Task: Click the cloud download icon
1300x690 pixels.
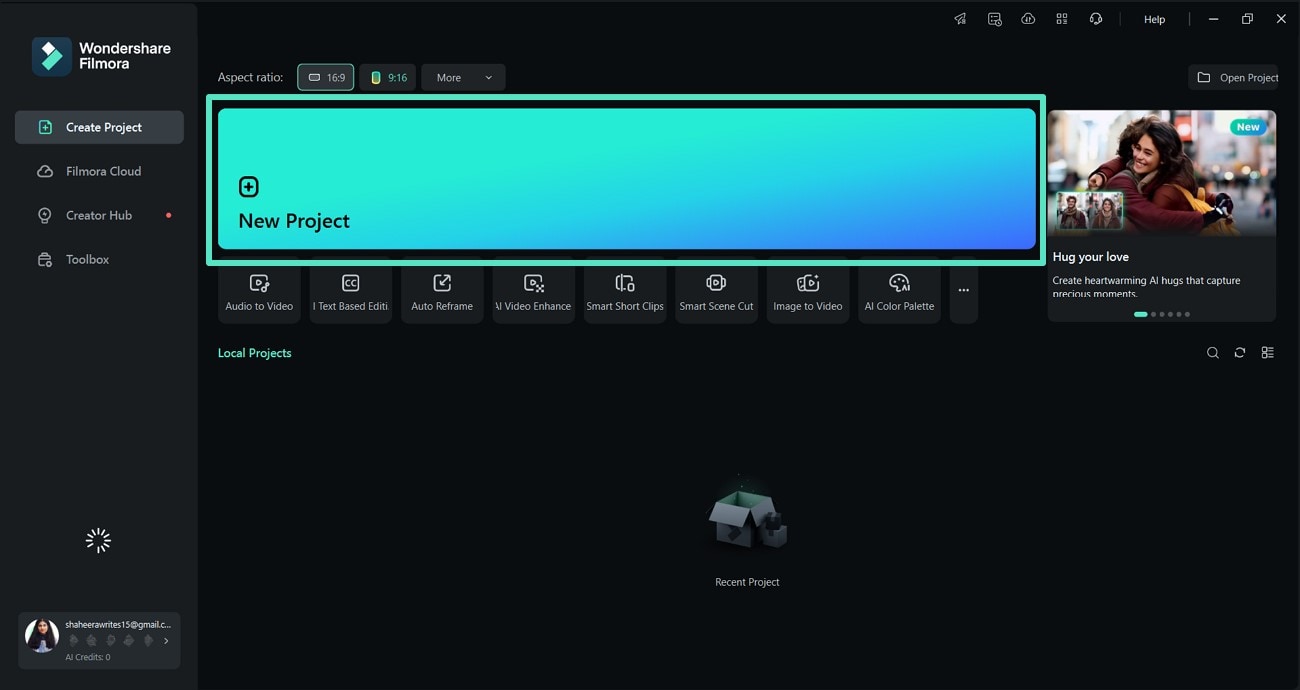Action: click(x=1028, y=19)
